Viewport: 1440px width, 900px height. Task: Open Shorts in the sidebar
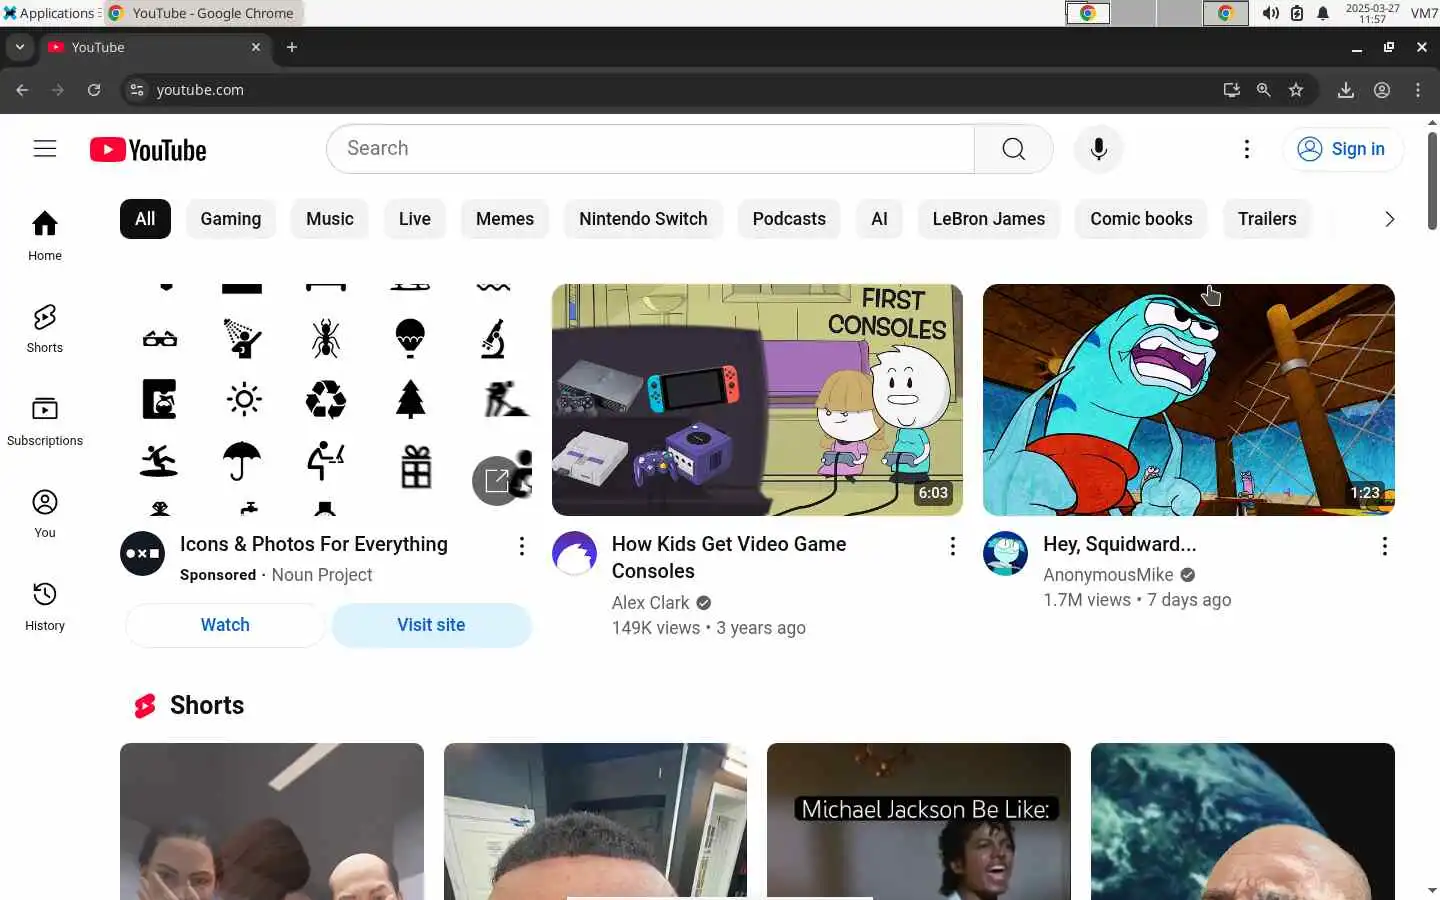[45, 328]
